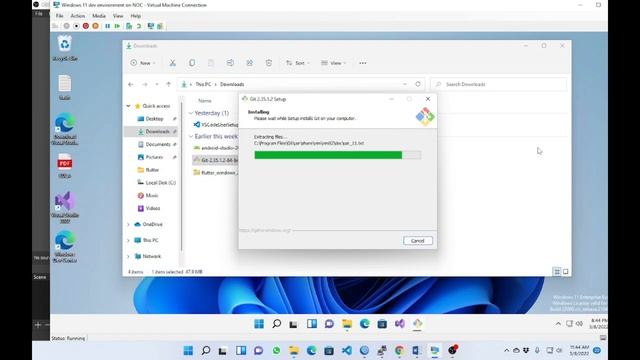
Task: Click Documents in Quick access
Action: (158, 144)
